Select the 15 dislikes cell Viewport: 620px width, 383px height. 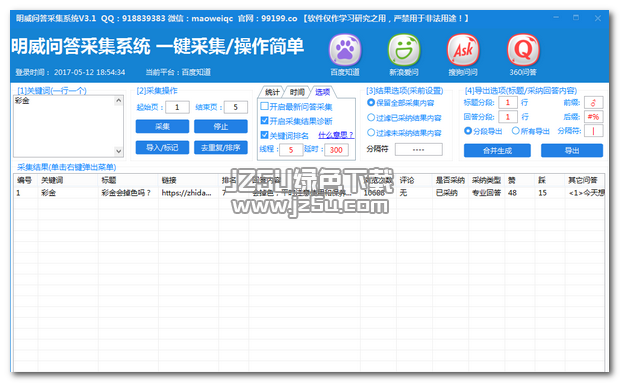click(549, 193)
